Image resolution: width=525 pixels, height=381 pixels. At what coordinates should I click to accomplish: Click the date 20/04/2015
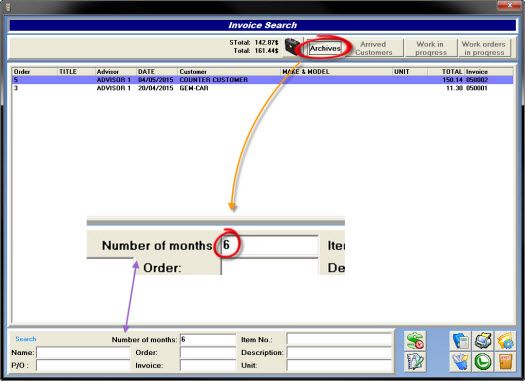(156, 88)
